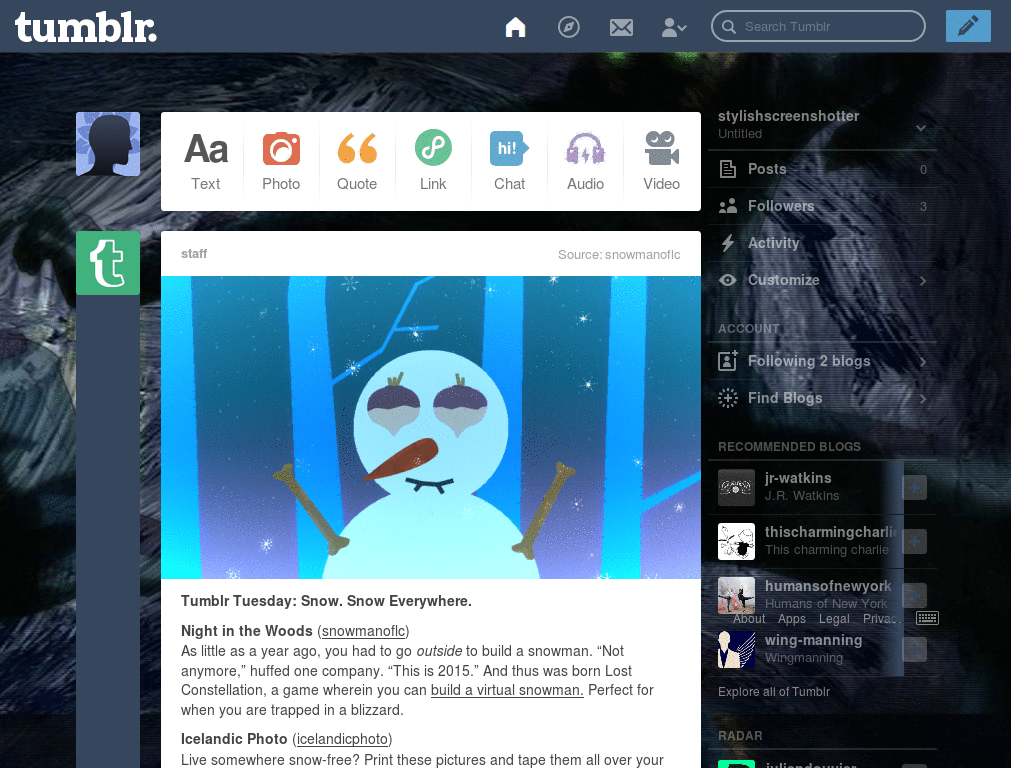This screenshot has height=768, width=1024.
Task: Open Activity in the sidebar
Action: click(x=822, y=243)
